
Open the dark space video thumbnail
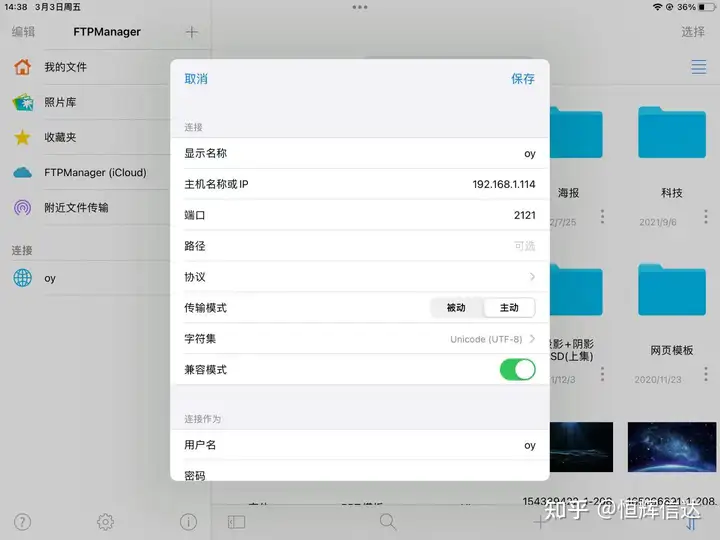[581, 447]
